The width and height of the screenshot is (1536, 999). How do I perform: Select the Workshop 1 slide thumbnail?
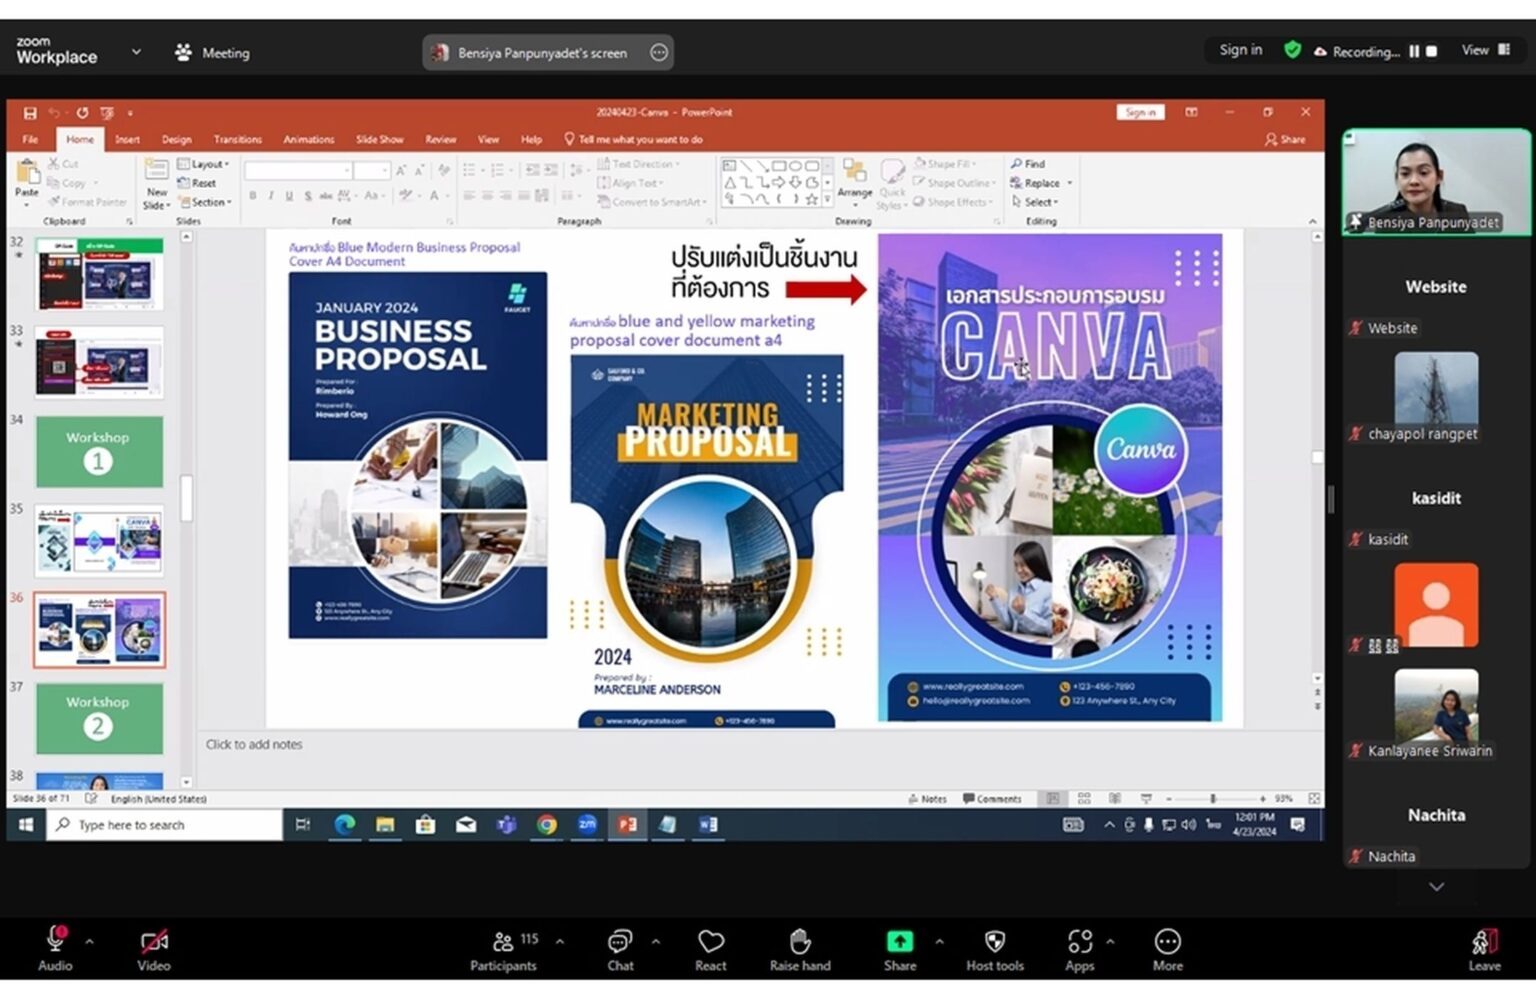98,452
